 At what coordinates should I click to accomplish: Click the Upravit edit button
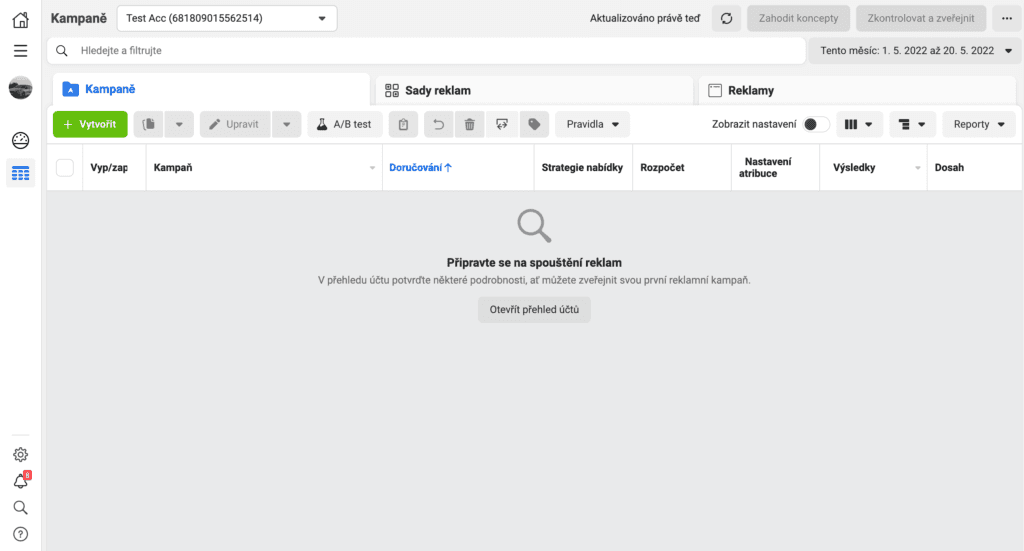pos(235,124)
